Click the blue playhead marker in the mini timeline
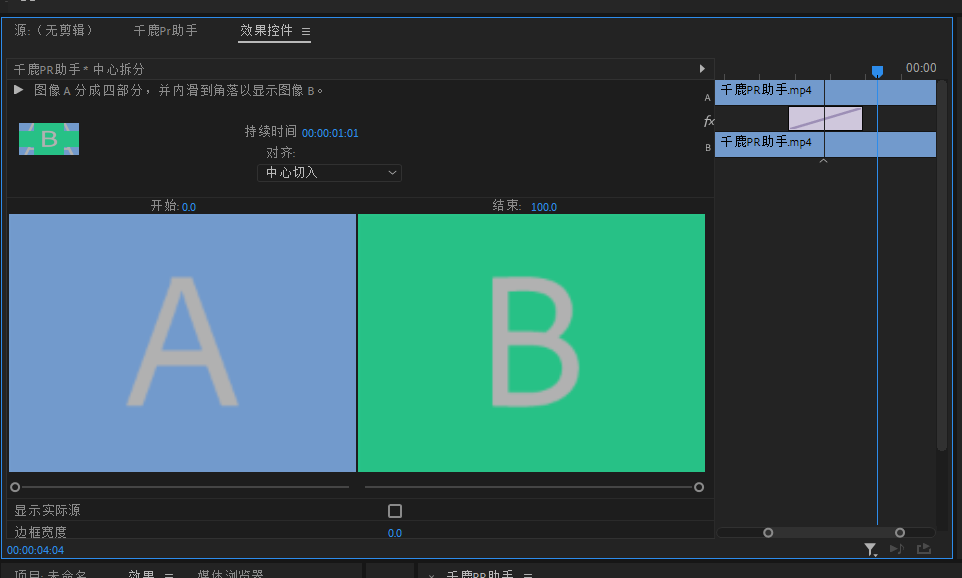 (877, 70)
